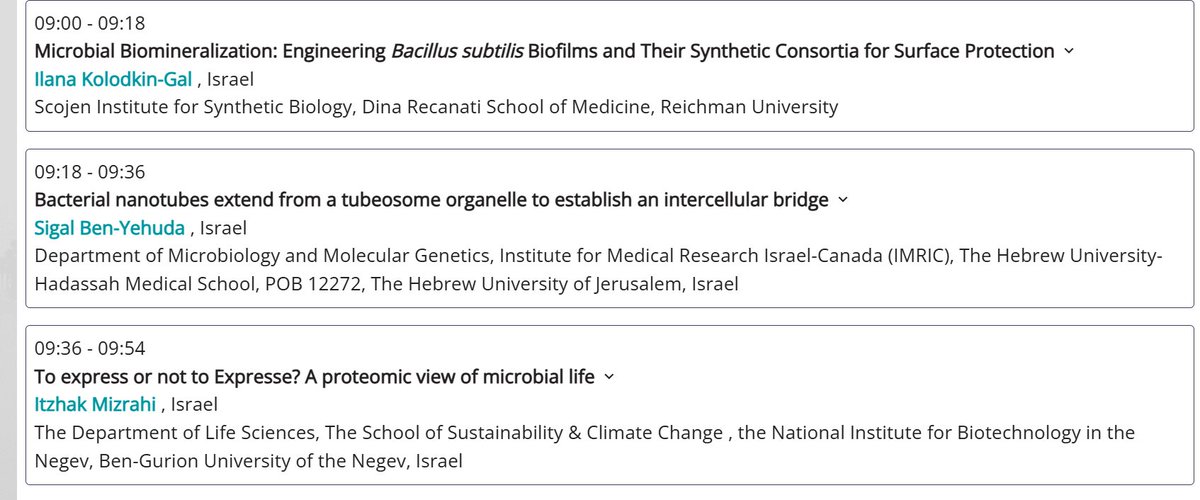Screen dimensions: 1200x500
Task: Click the proteomic view of microbial life title
Action: pyautogui.click(x=314, y=377)
